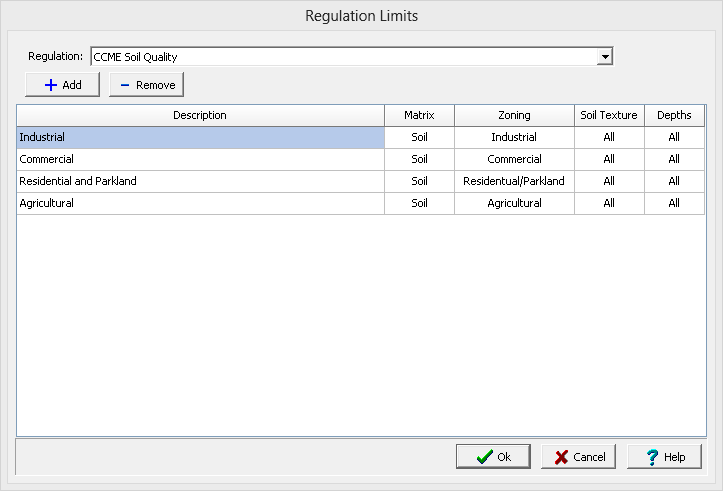Click the Matrix column header
723x491 pixels.
[x=419, y=115]
